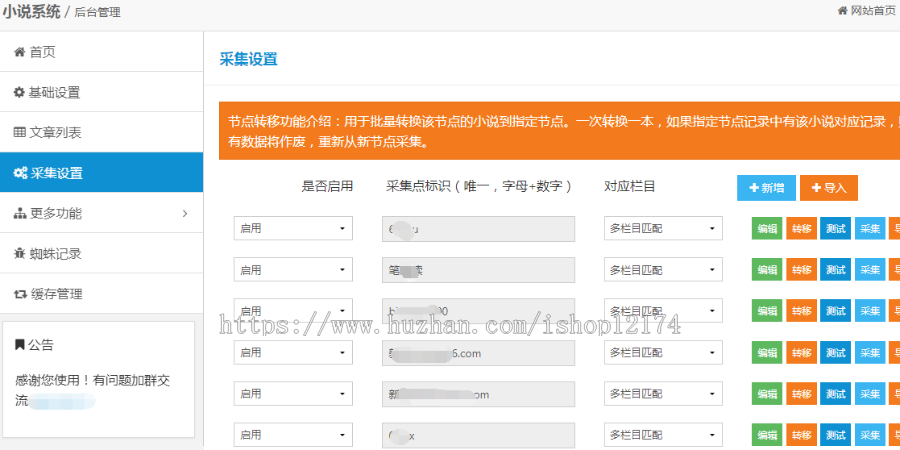Image resolution: width=900 pixels, height=450 pixels.
Task: Focus the identifier field ending with "00"
Action: coord(479,311)
